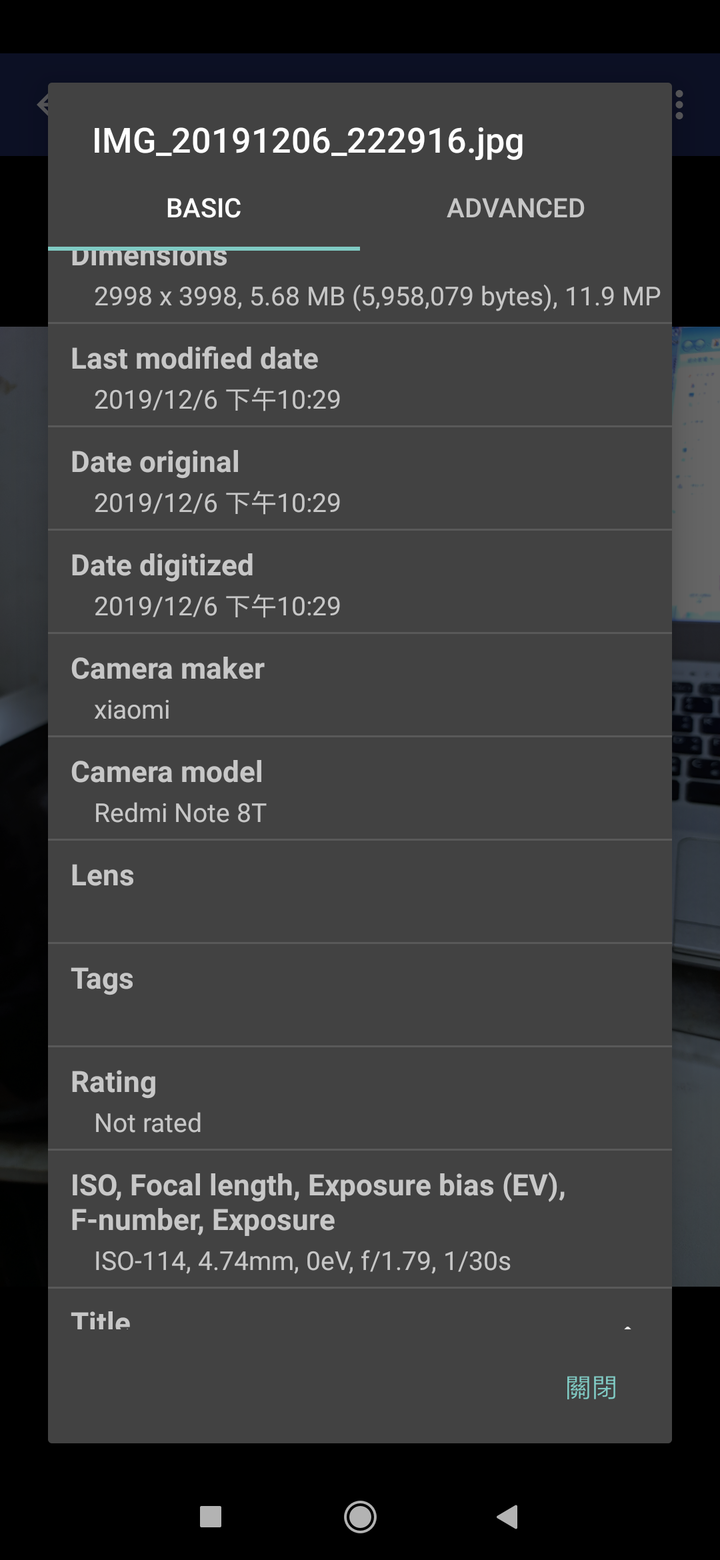Open the three-dot overflow menu icon
This screenshot has height=1560, width=720.
click(679, 105)
